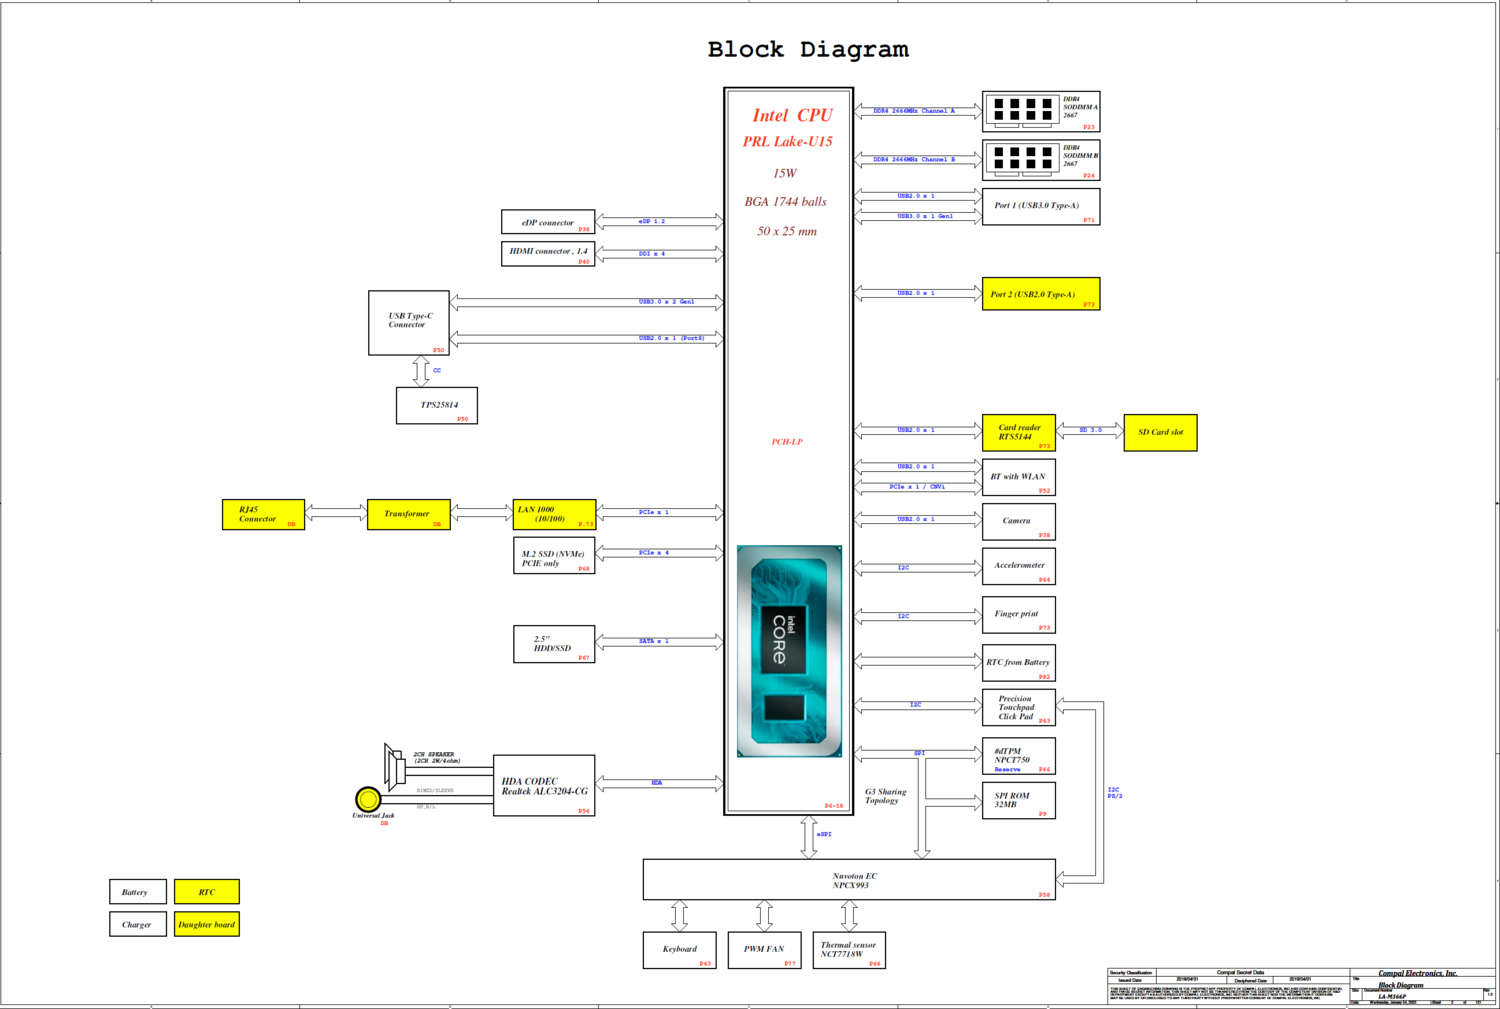Select the LAN 1000 (10/100) block

tap(554, 515)
